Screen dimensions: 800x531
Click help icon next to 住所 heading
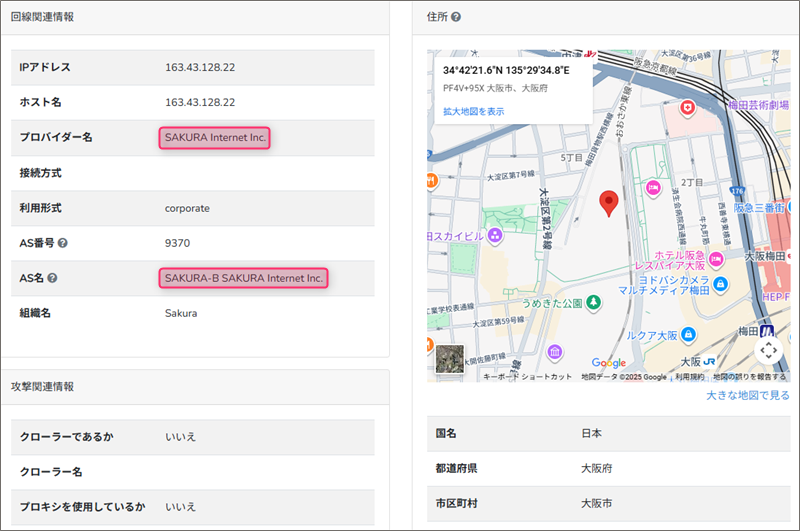pos(456,17)
